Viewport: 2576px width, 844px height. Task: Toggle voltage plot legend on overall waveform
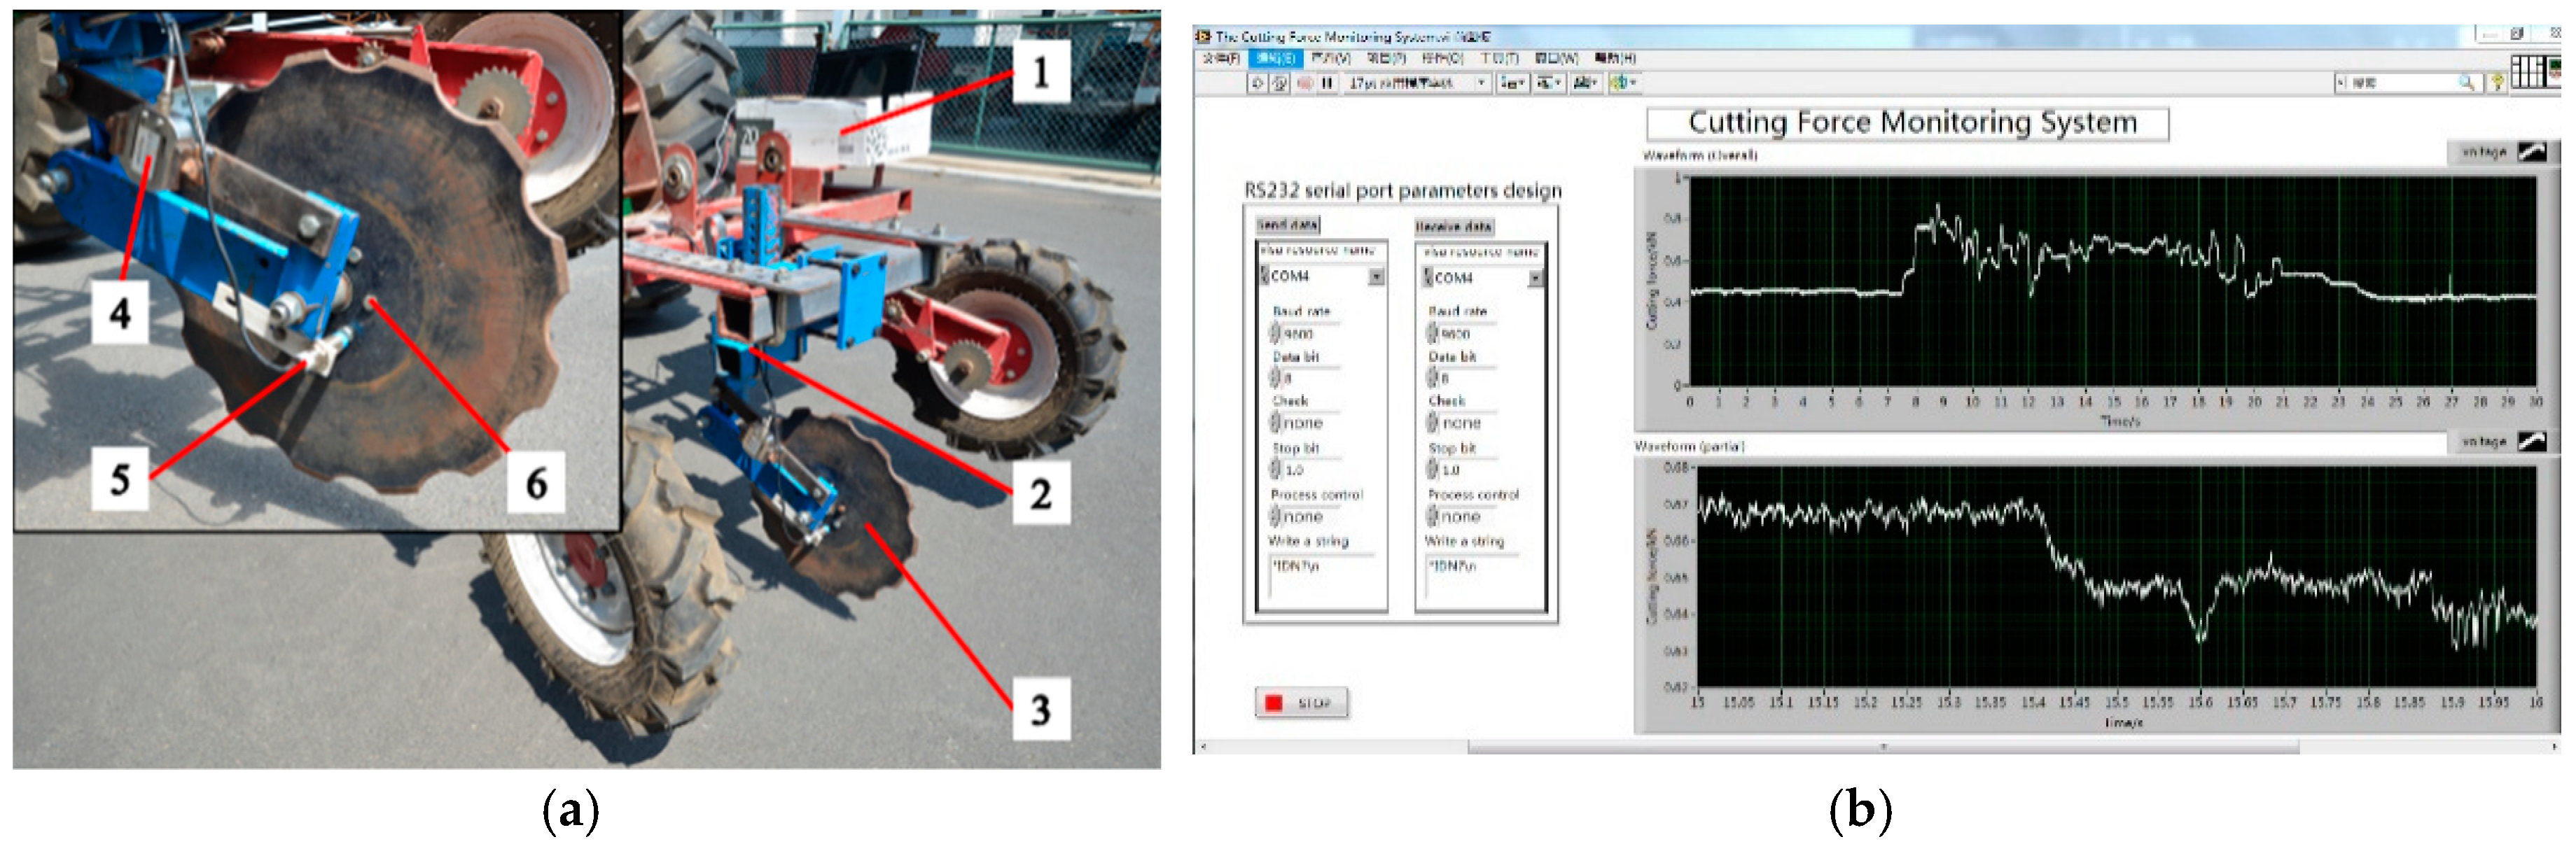(2531, 152)
